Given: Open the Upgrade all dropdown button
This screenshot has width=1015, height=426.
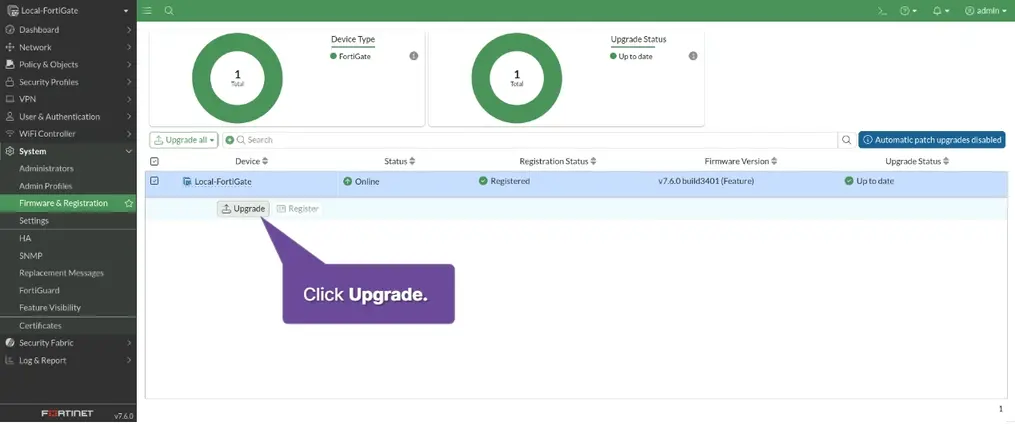Looking at the screenshot, I should click(x=184, y=140).
